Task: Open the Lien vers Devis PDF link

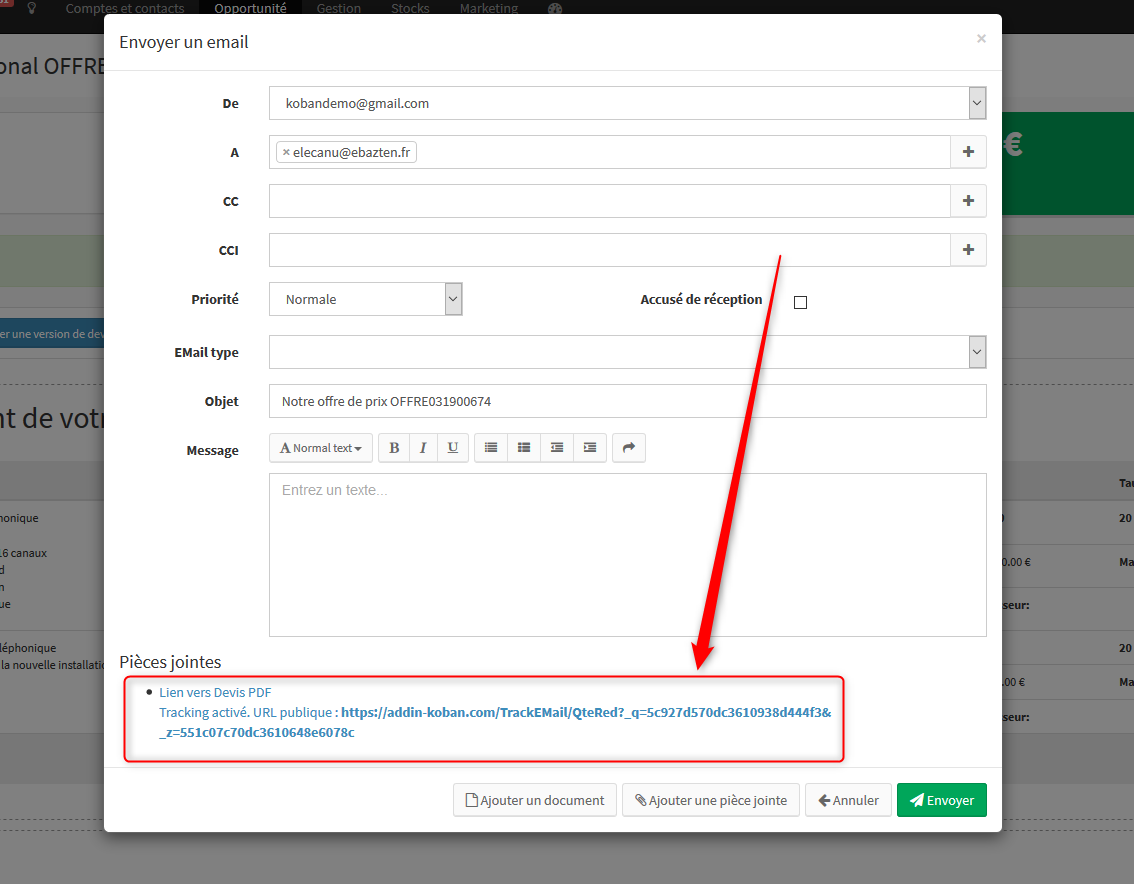Action: [215, 692]
